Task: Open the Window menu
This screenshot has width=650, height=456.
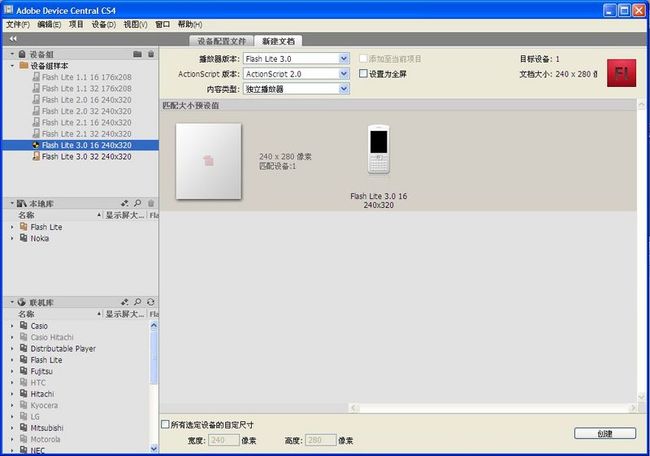Action: click(162, 24)
